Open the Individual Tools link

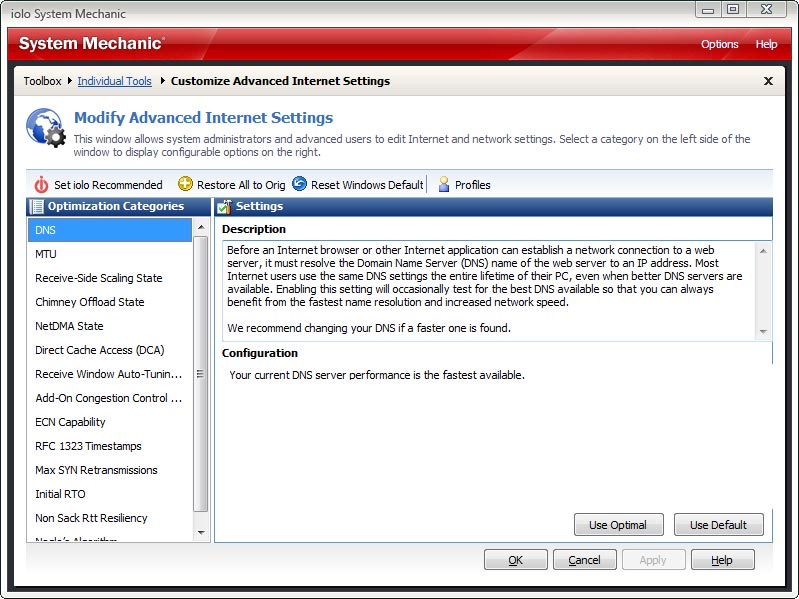click(x=114, y=81)
